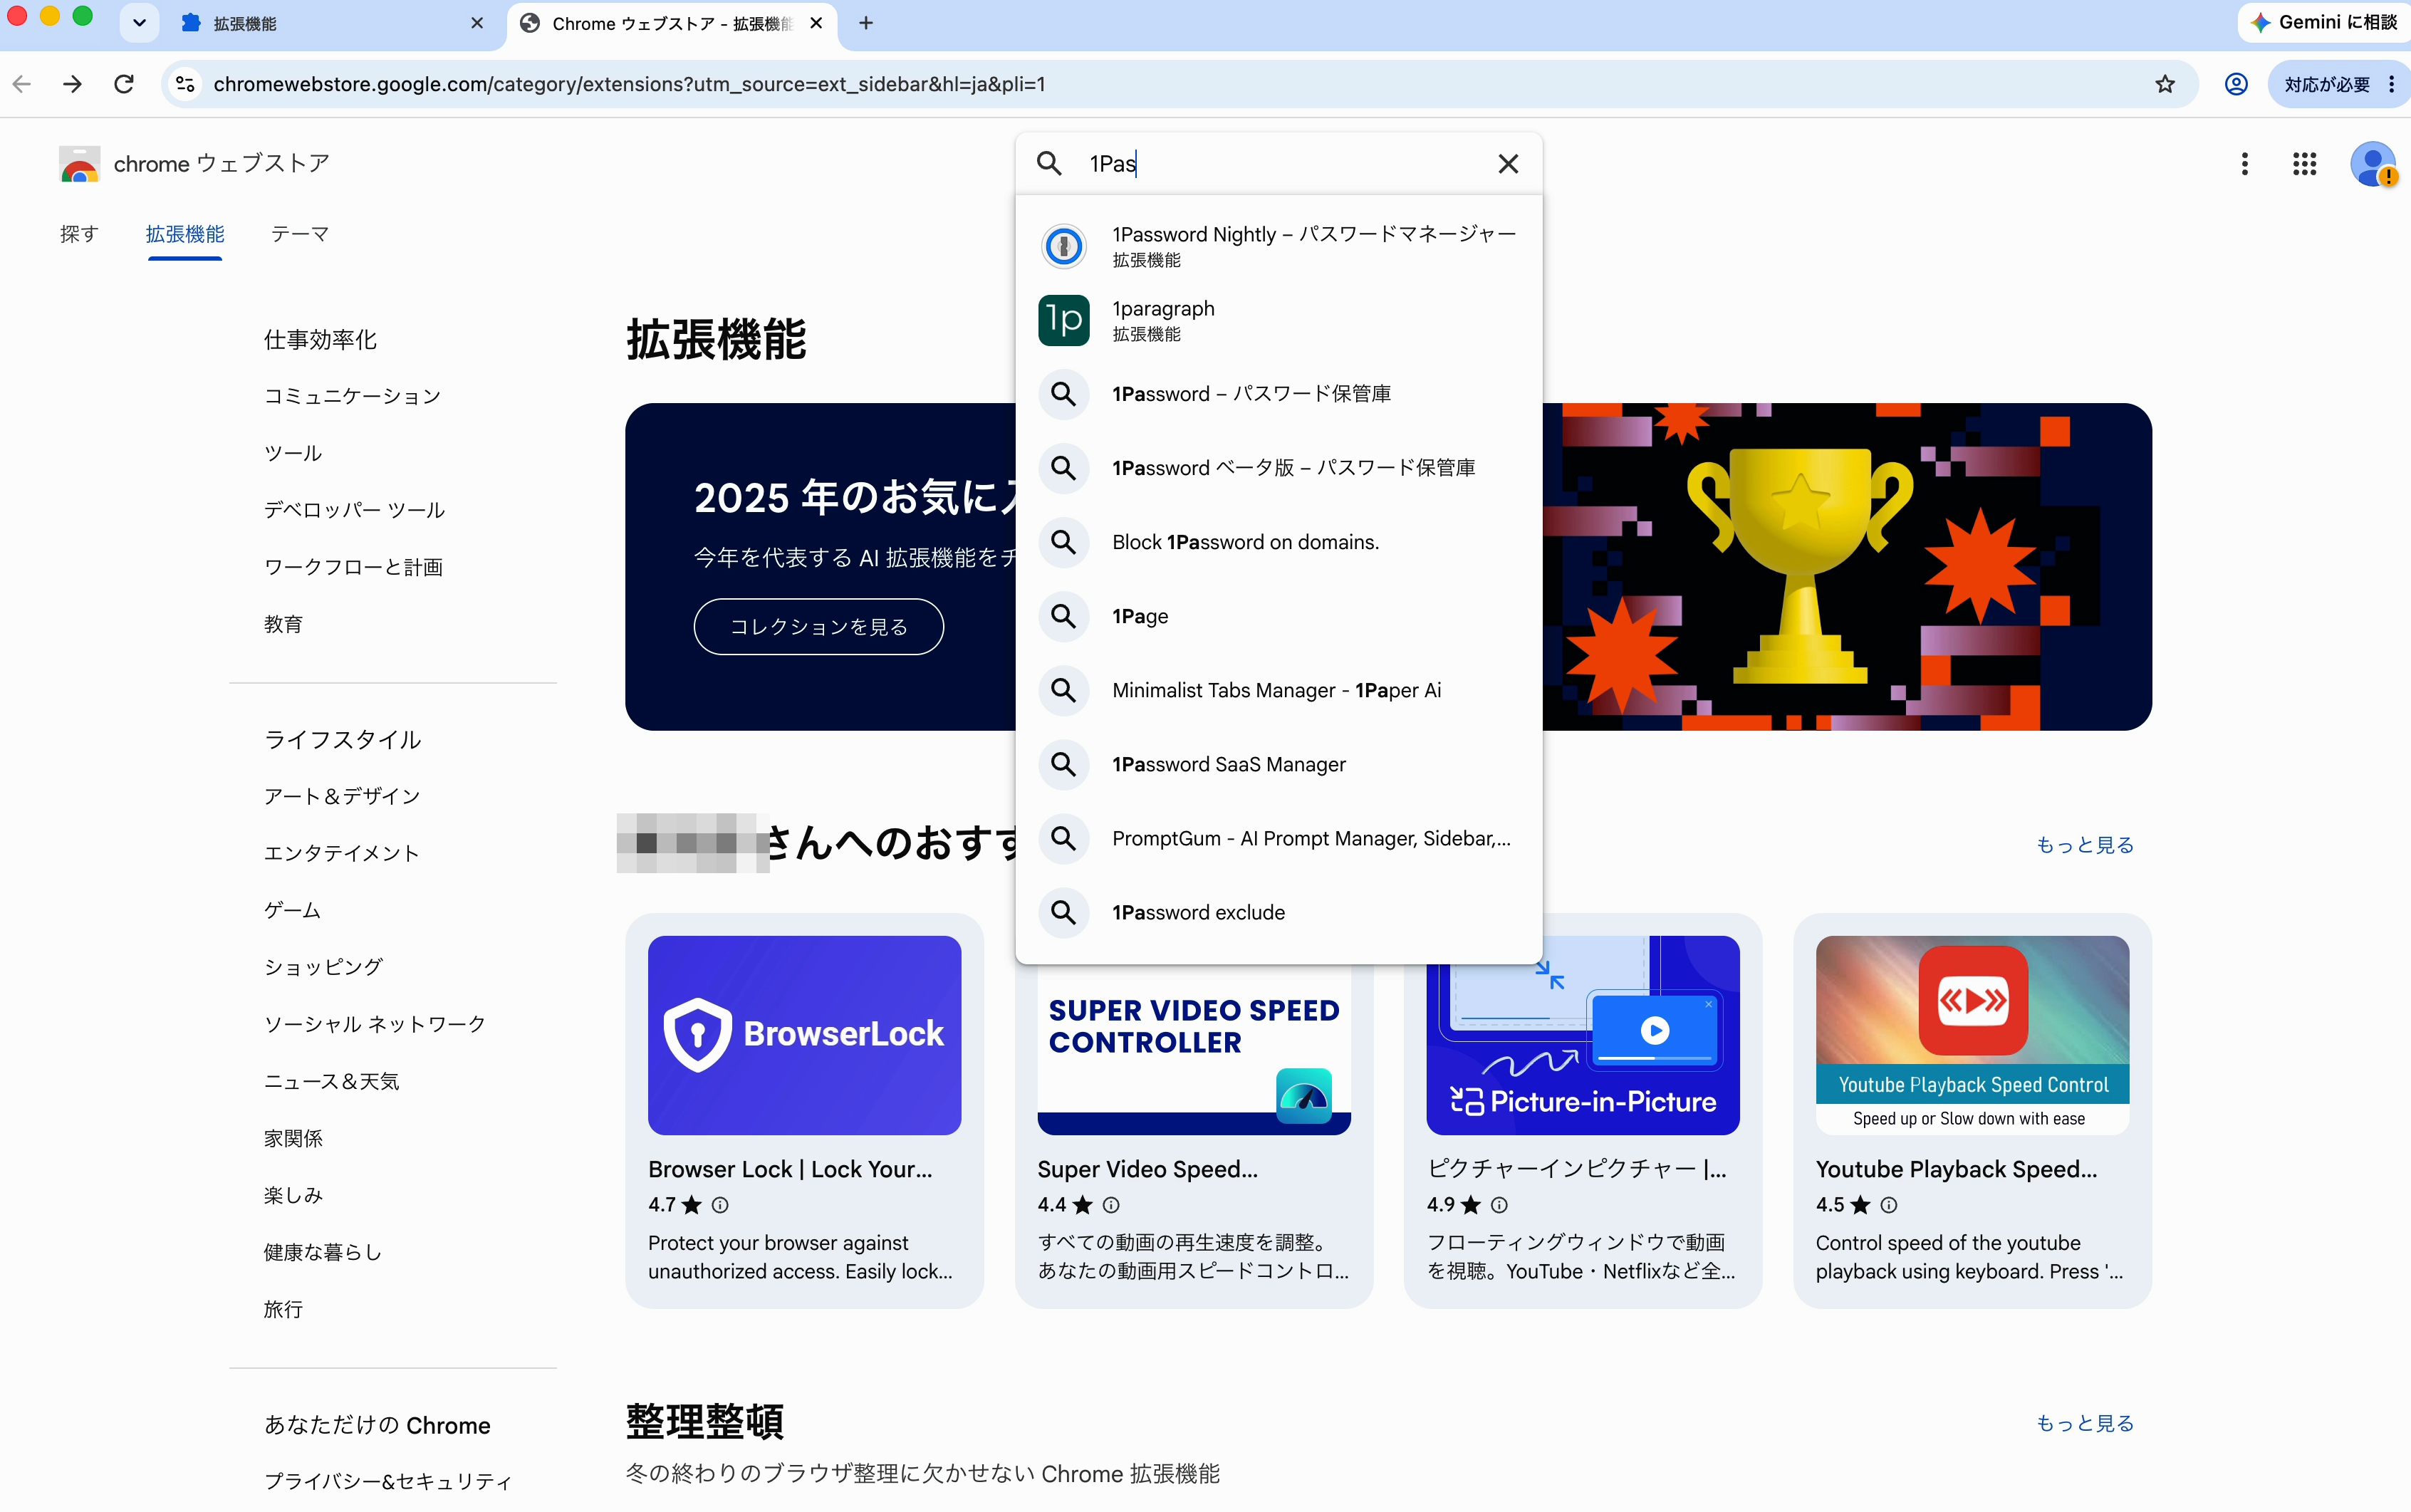Open the デベロッパー ツール category

(x=354, y=510)
